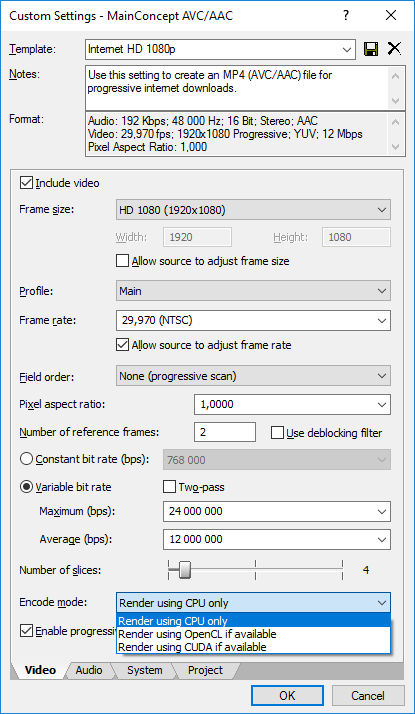Click the Format box scroll up arrow

396,122
